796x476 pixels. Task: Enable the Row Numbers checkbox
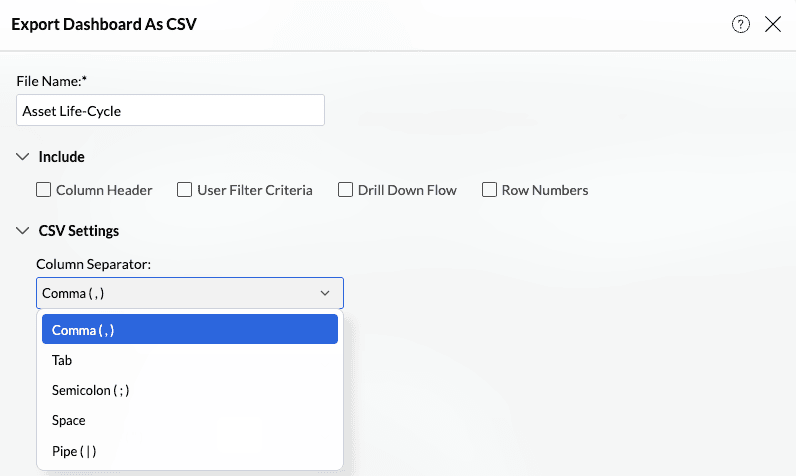point(489,190)
